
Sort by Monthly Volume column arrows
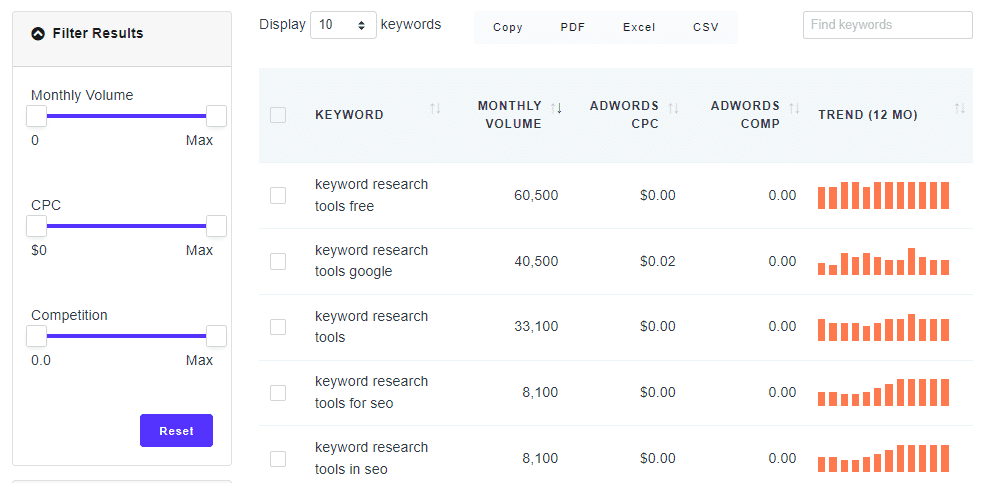pyautogui.click(x=556, y=108)
